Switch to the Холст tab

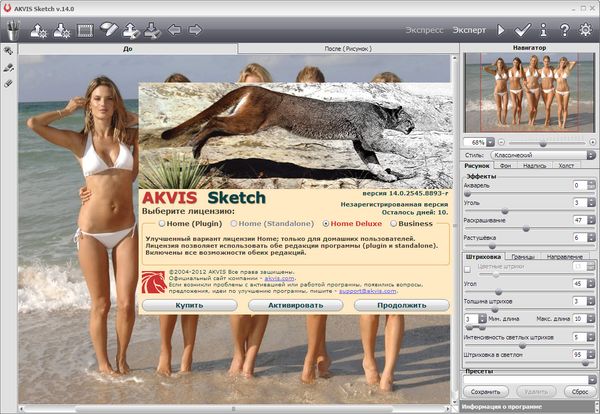(566, 166)
